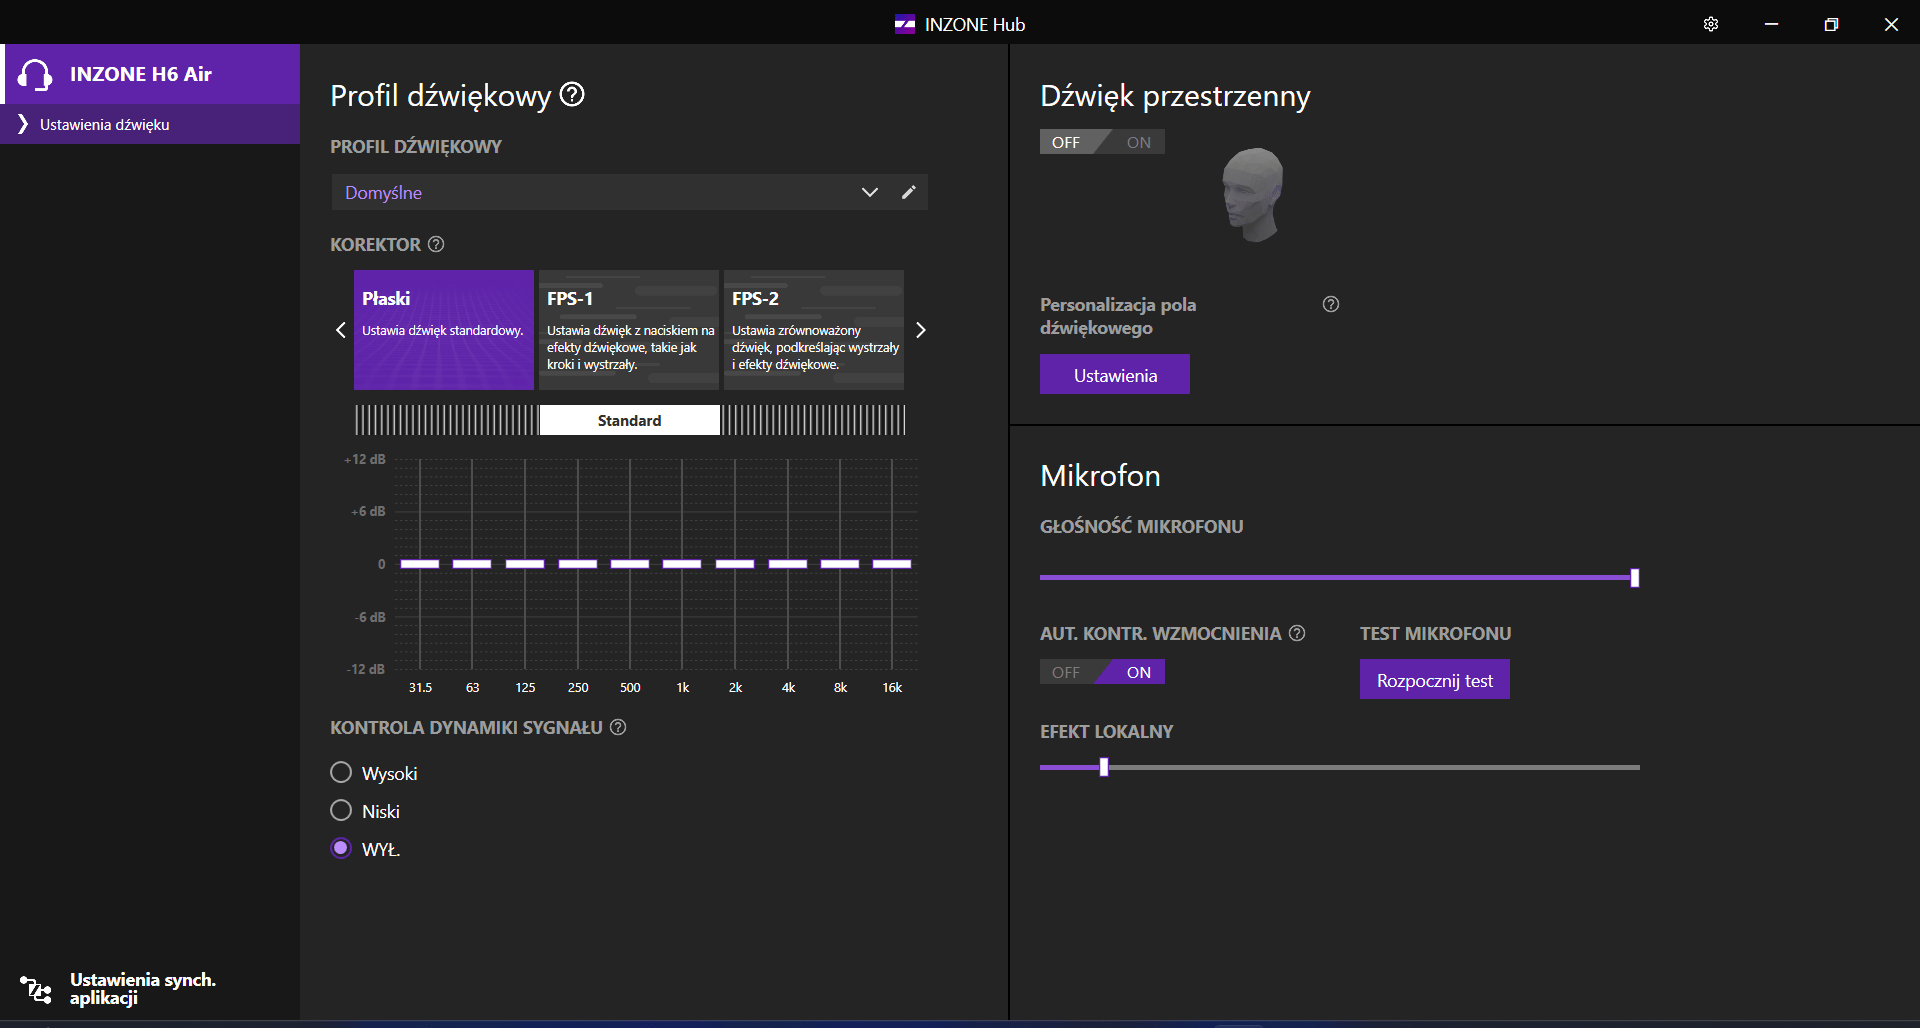Open Ustawienia dźwięku in the sidebar
This screenshot has width=1920, height=1028.
(150, 124)
